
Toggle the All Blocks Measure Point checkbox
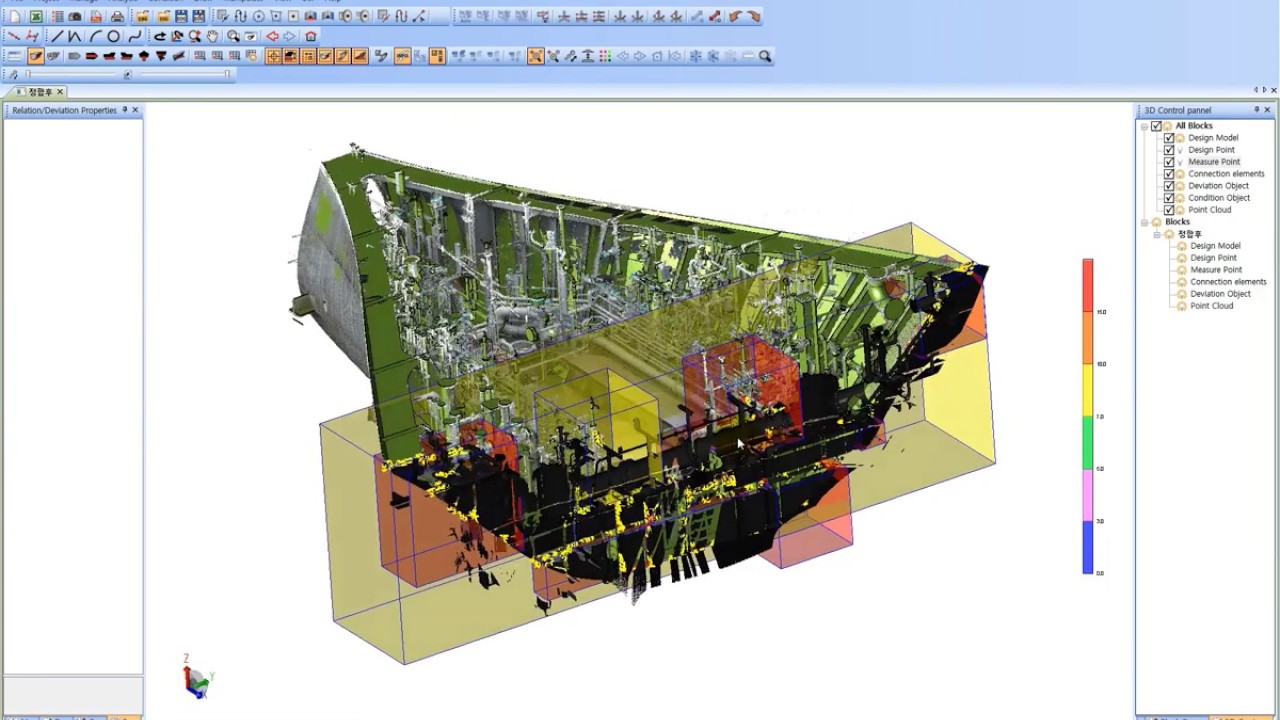click(1168, 162)
